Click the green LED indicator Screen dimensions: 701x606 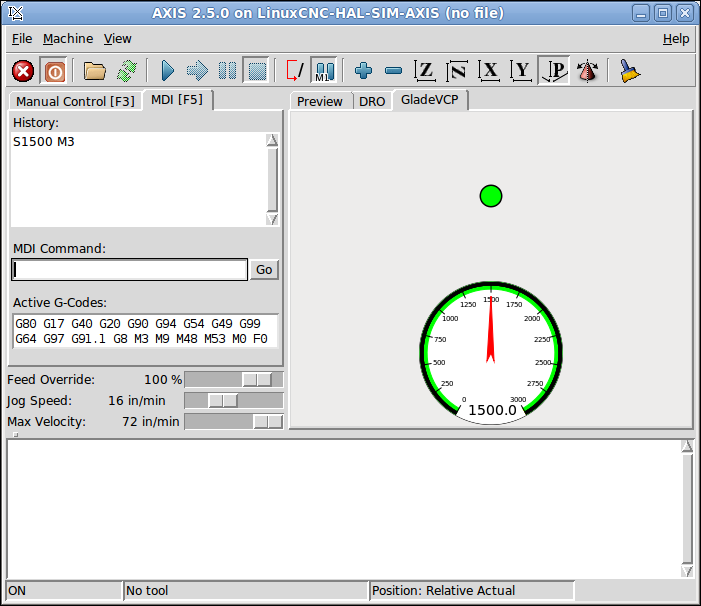tap(490, 196)
